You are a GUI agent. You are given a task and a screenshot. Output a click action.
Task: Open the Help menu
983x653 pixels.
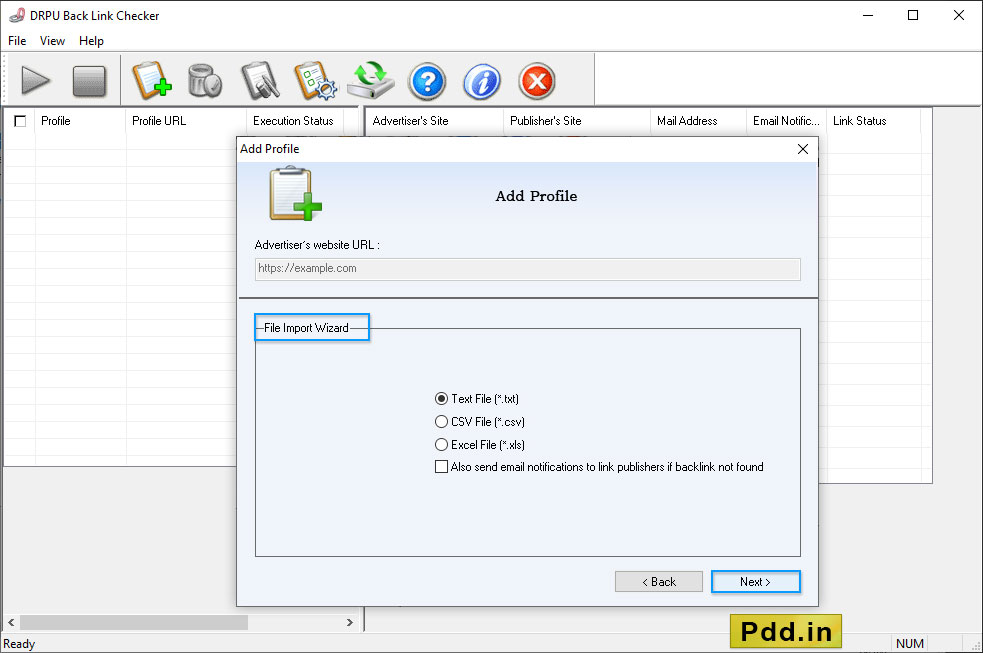tap(91, 41)
